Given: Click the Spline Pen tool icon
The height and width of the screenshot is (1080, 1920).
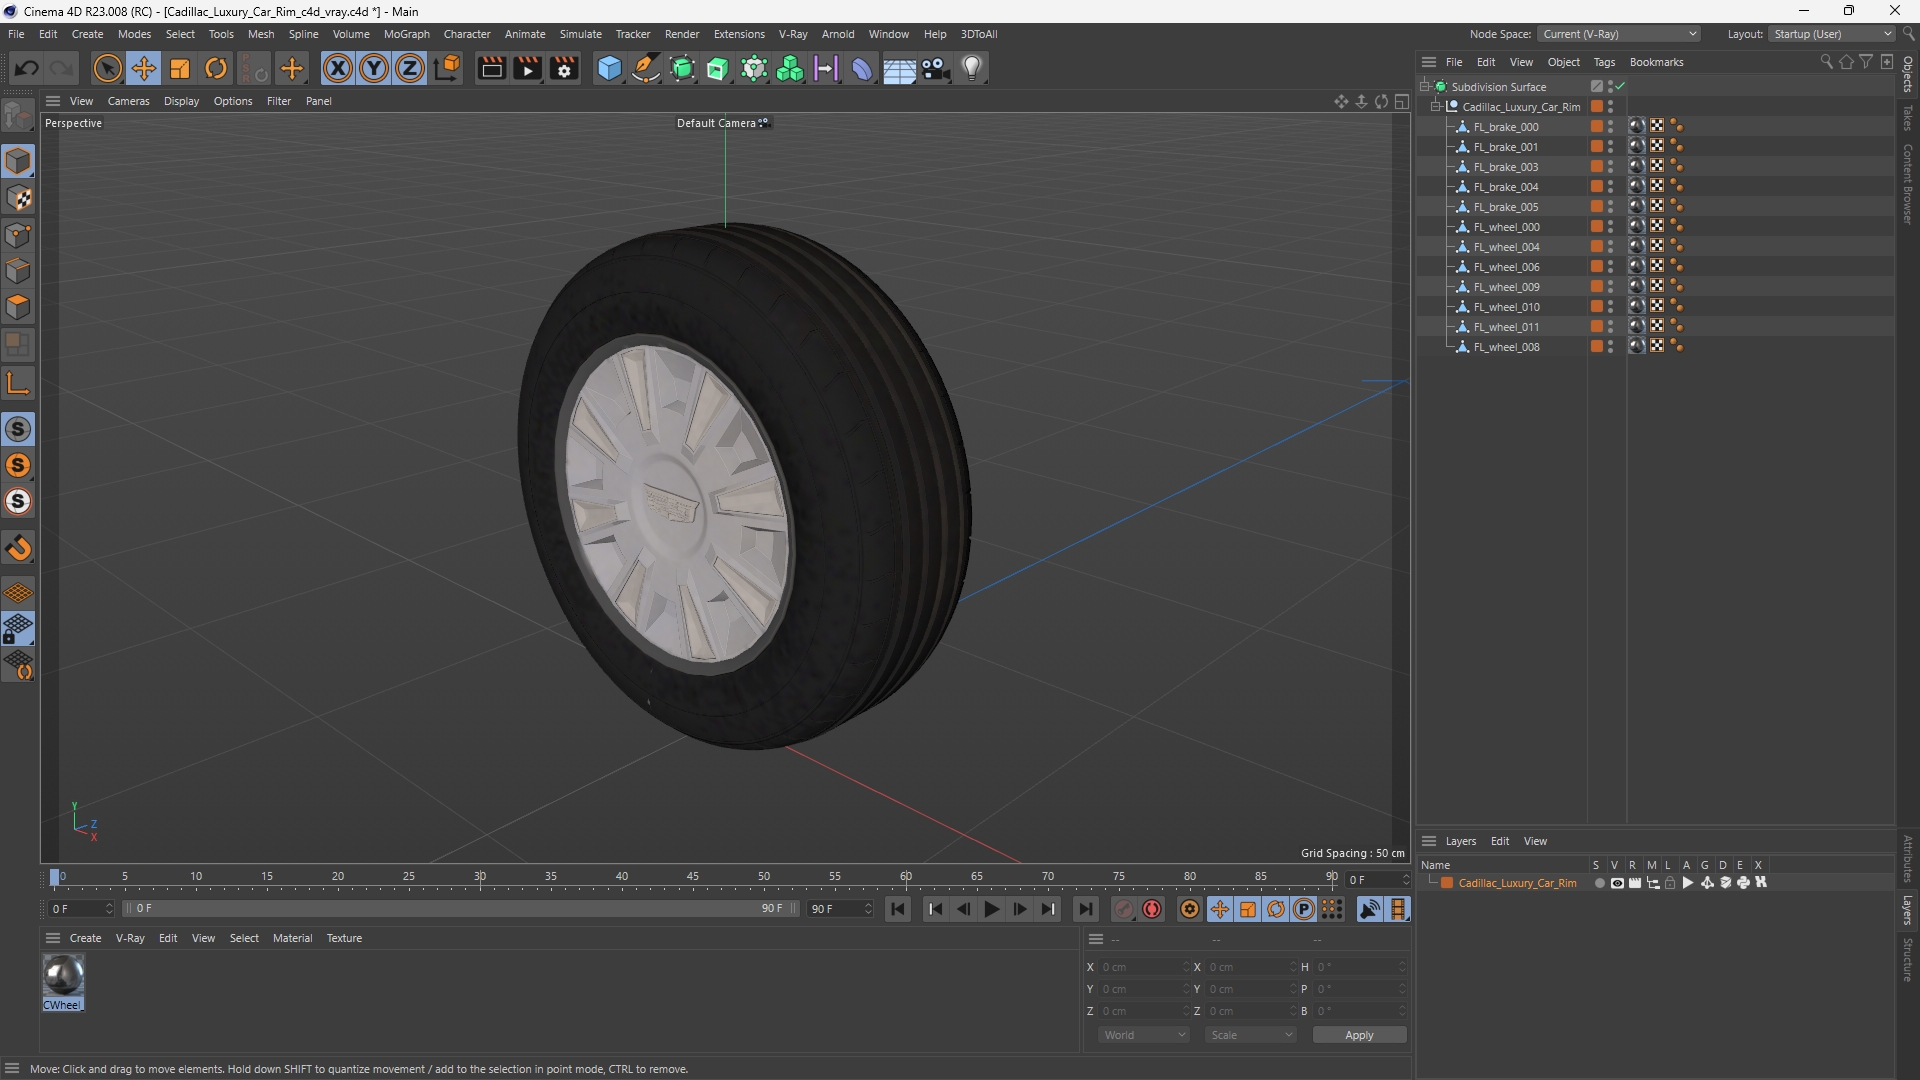Looking at the screenshot, I should point(646,68).
